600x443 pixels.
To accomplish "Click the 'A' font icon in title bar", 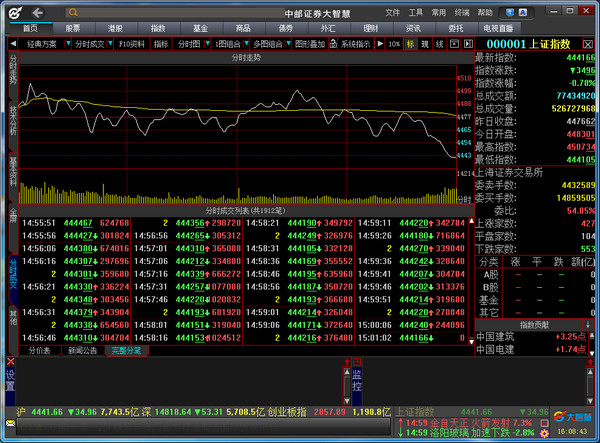I will [523, 12].
